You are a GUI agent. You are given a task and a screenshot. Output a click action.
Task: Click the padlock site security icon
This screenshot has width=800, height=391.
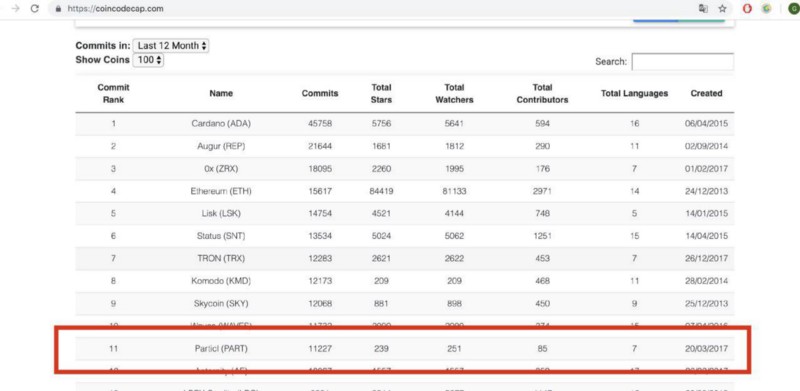point(58,9)
